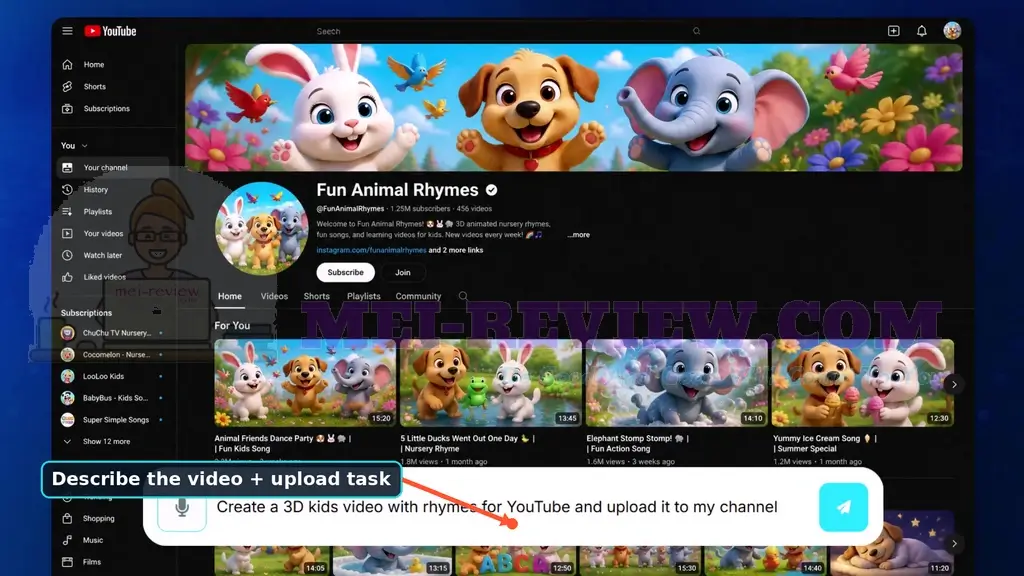Viewport: 1024px width, 576px height.
Task: Click the Create video plus icon
Action: click(893, 31)
